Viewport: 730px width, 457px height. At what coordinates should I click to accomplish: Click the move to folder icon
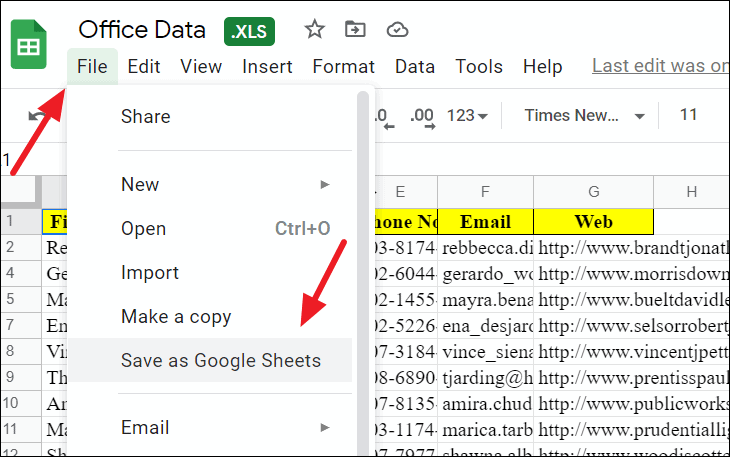(x=355, y=29)
